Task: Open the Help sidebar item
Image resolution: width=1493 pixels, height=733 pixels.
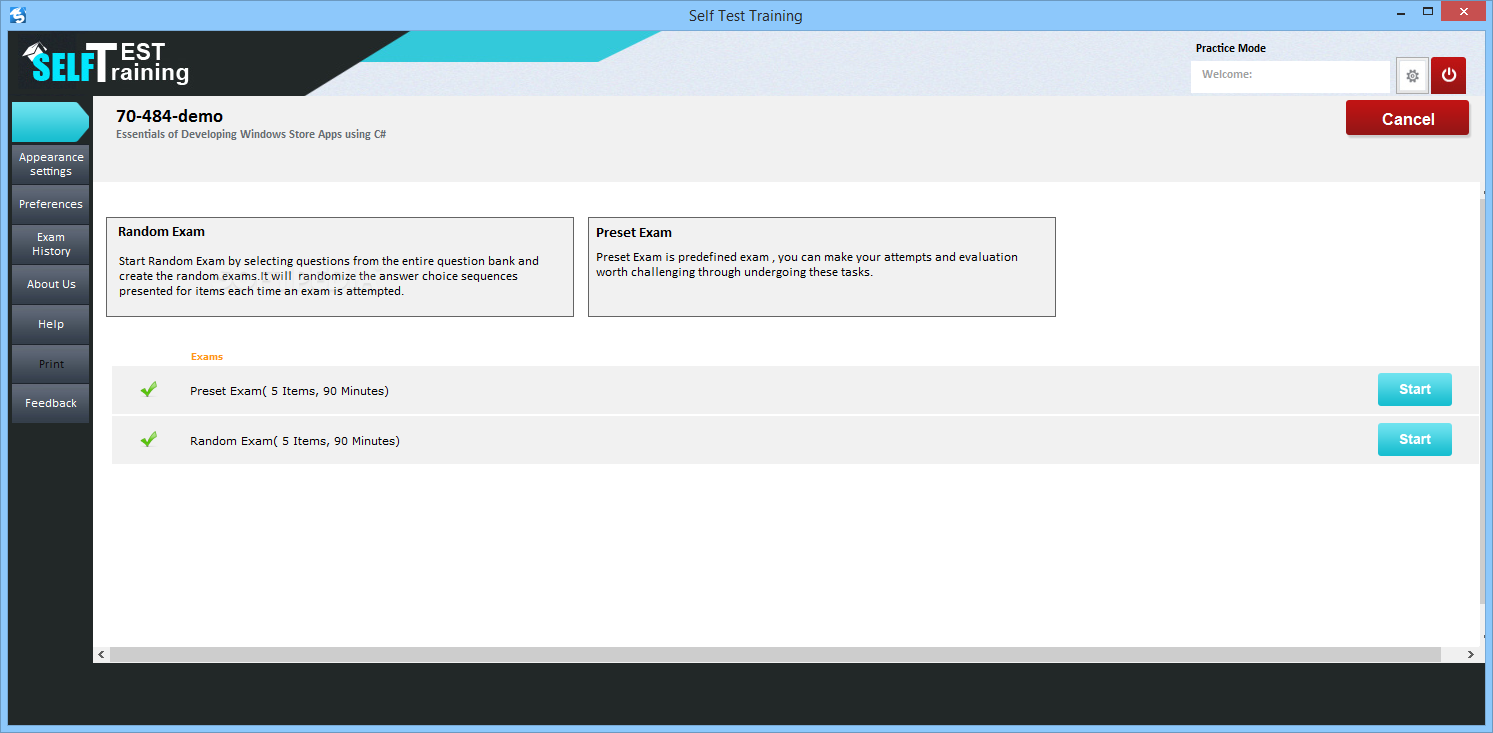Action: tap(51, 324)
